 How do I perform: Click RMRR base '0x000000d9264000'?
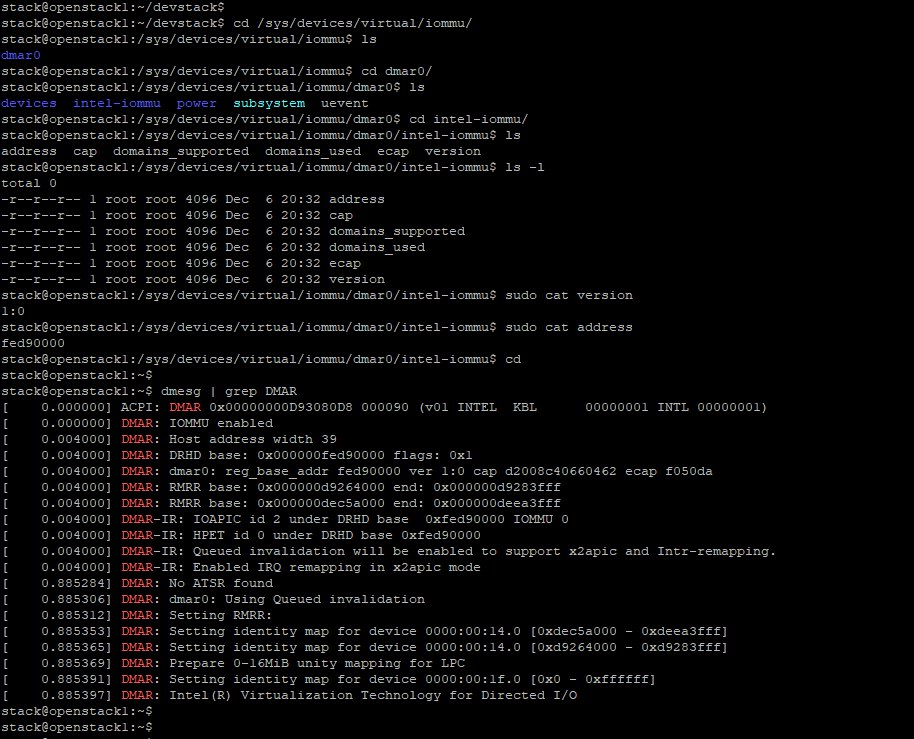click(321, 487)
